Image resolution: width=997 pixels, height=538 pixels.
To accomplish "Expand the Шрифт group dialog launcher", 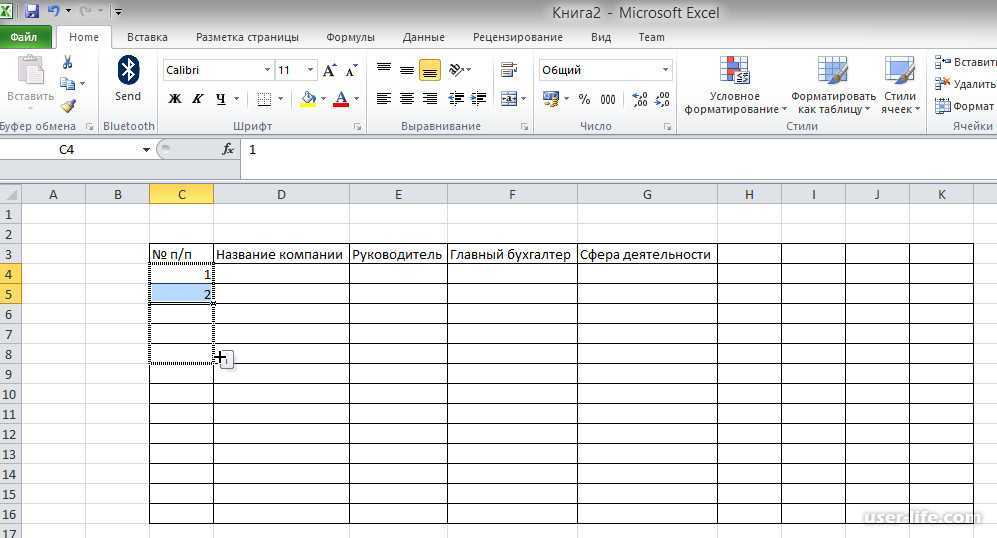I will click(x=357, y=127).
